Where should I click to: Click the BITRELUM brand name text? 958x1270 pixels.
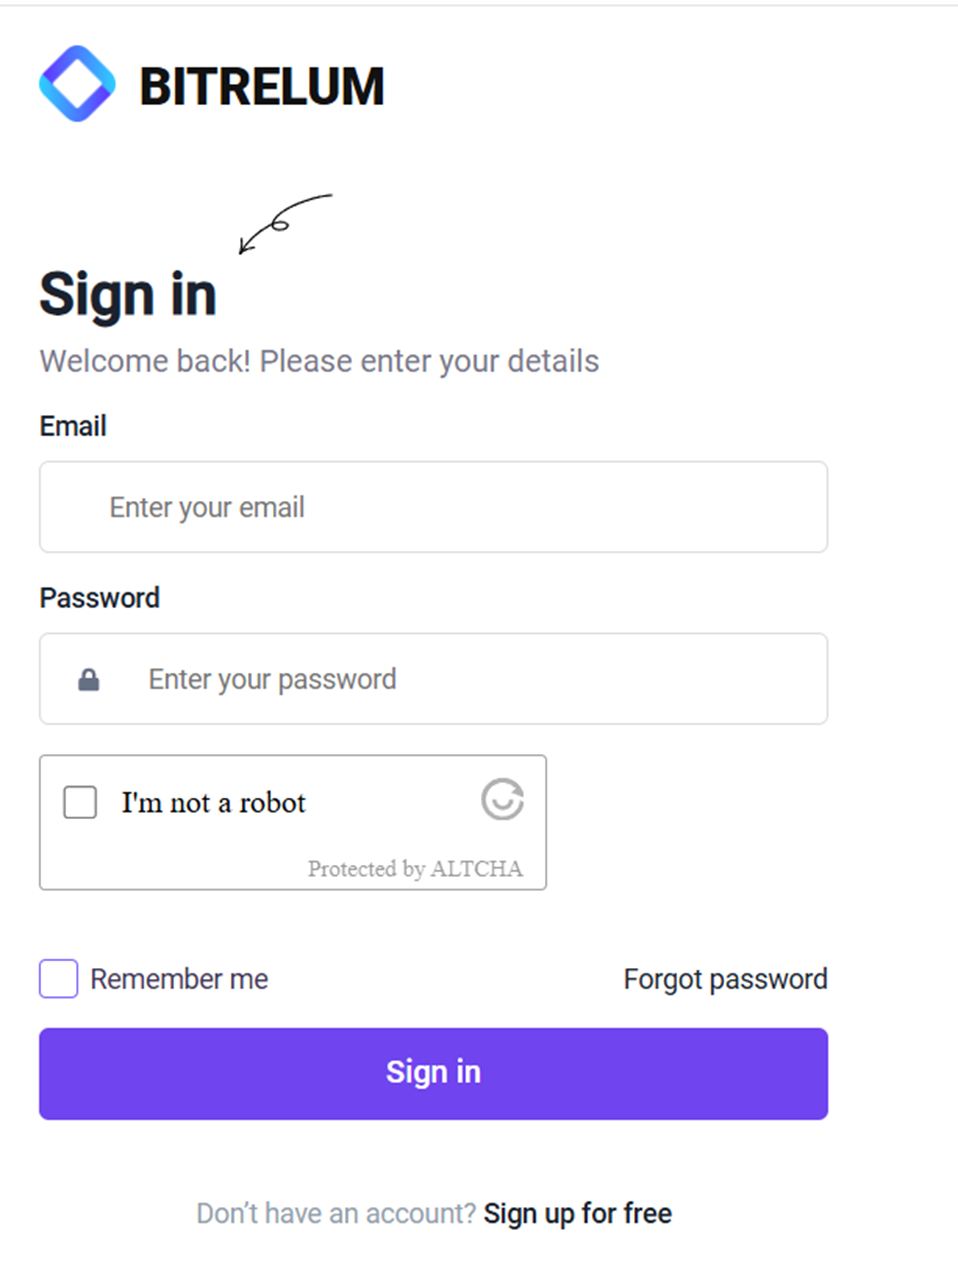[x=262, y=86]
